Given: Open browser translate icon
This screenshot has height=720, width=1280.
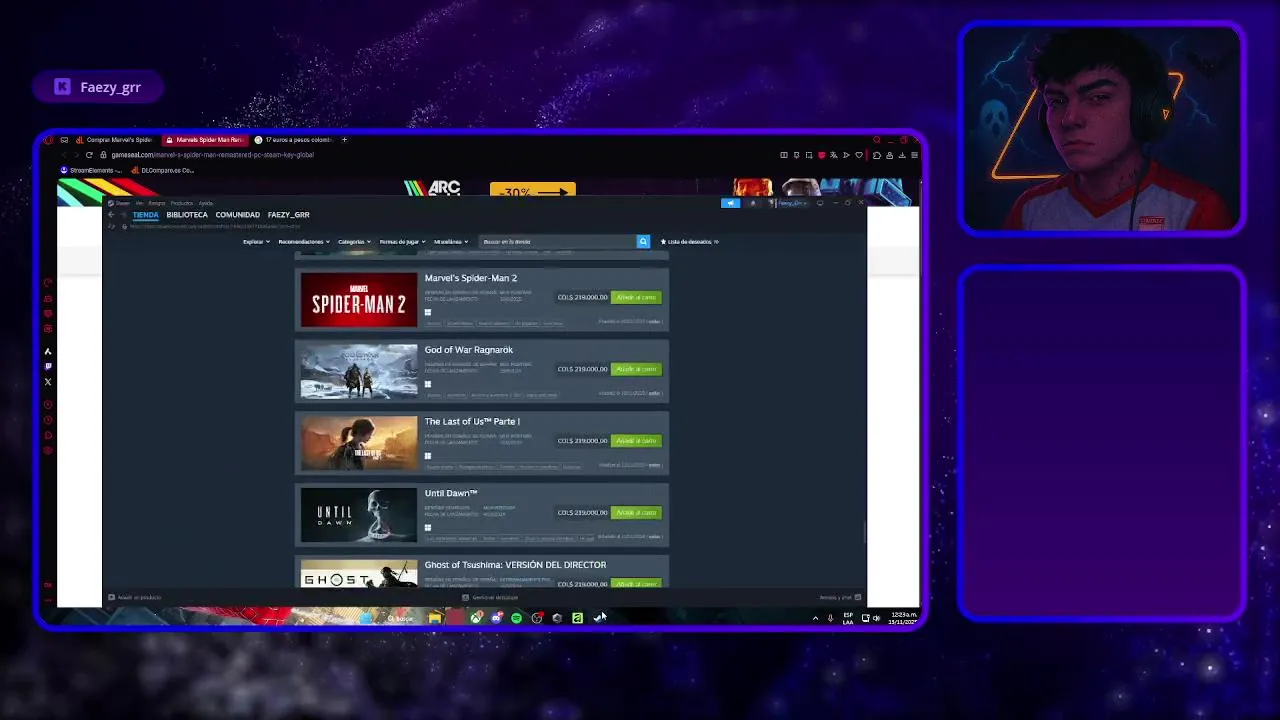Looking at the screenshot, I should [x=834, y=155].
